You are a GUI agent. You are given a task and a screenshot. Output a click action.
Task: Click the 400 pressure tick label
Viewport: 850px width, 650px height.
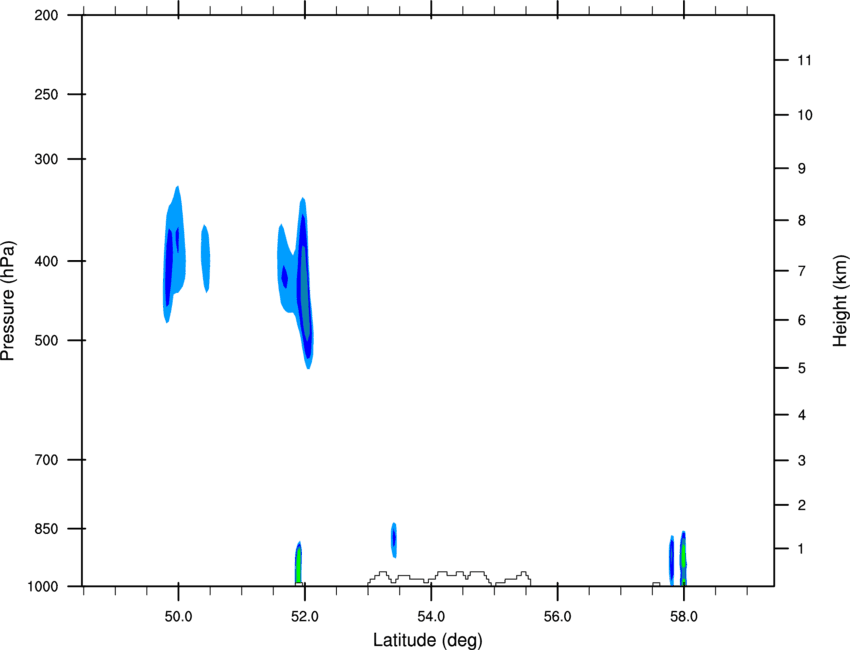click(46, 261)
